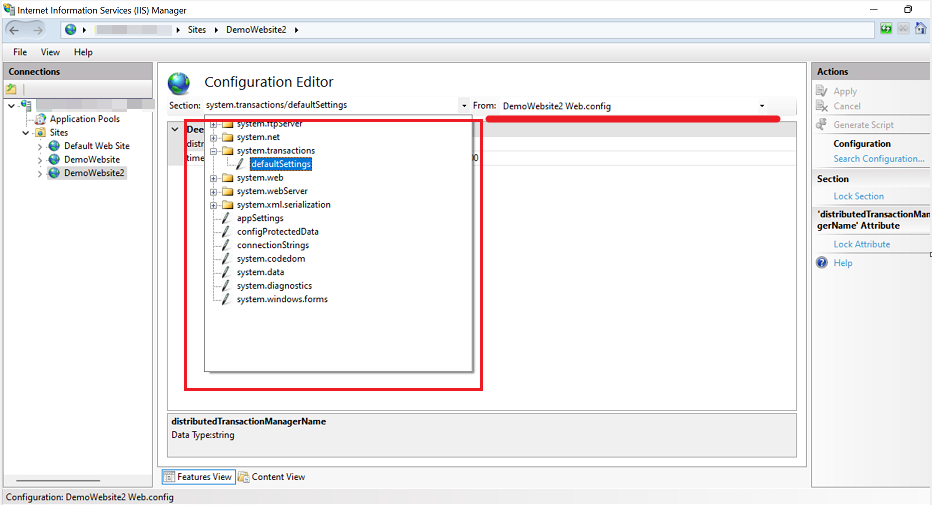Click Search Configuration link
Viewport: 932px width, 505px height.
(879, 159)
